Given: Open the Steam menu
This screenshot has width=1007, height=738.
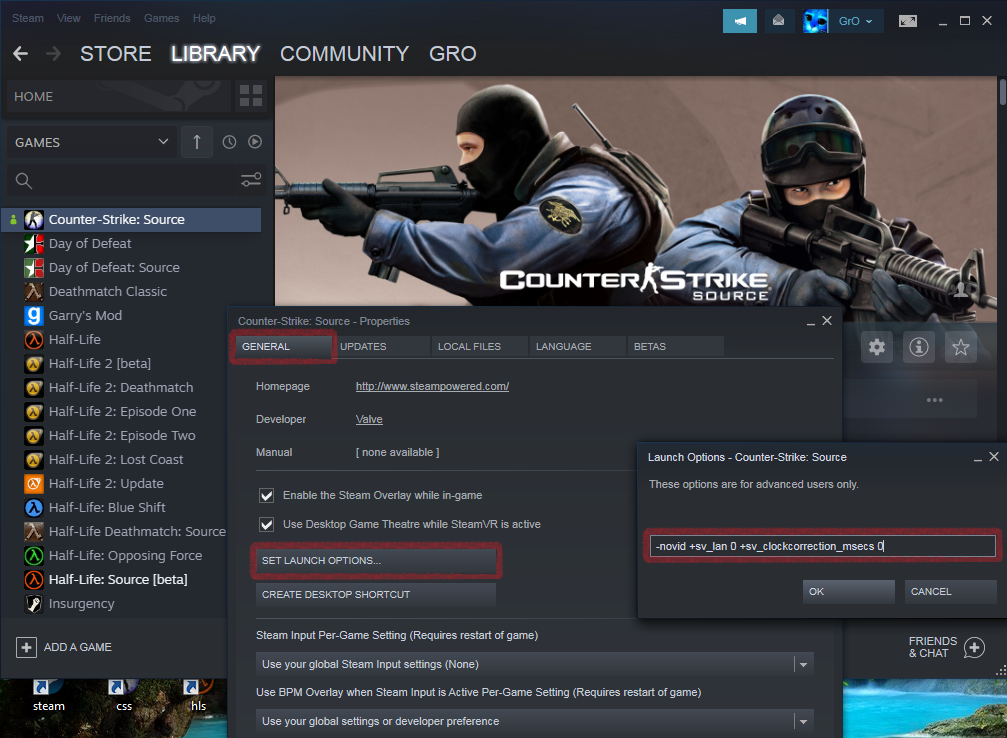Looking at the screenshot, I should 28,19.
